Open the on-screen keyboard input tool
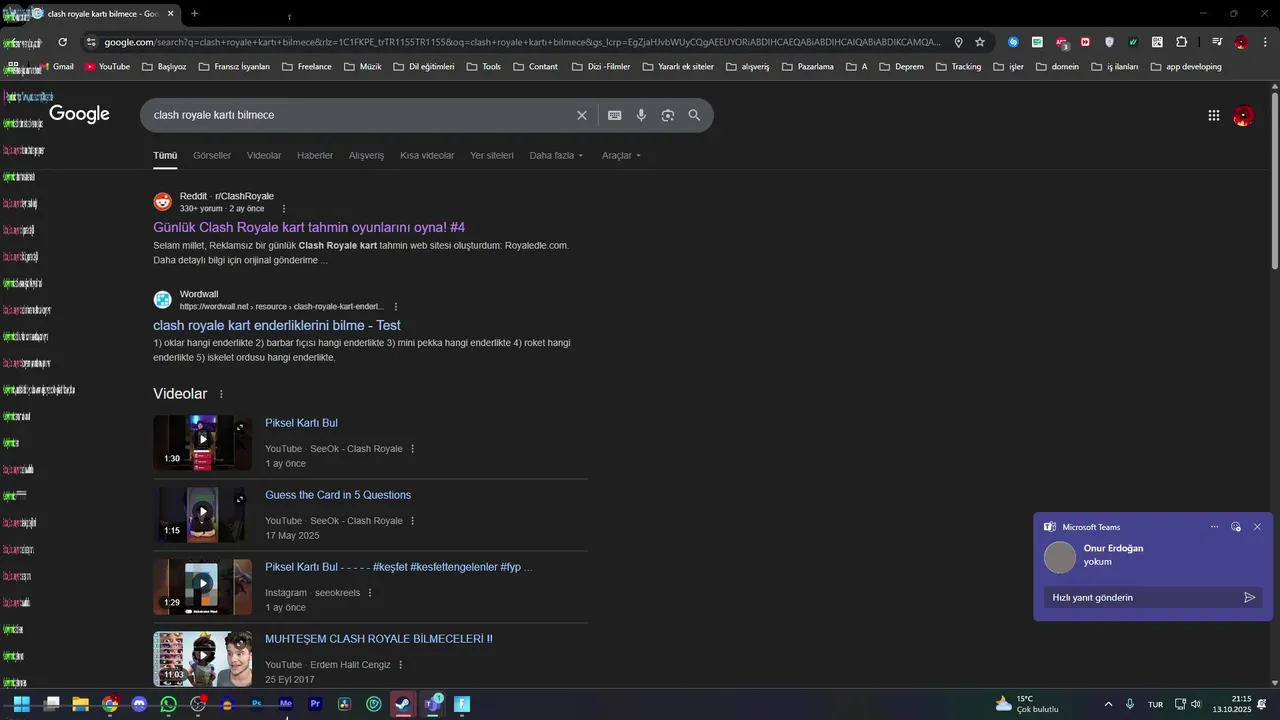 coord(615,115)
